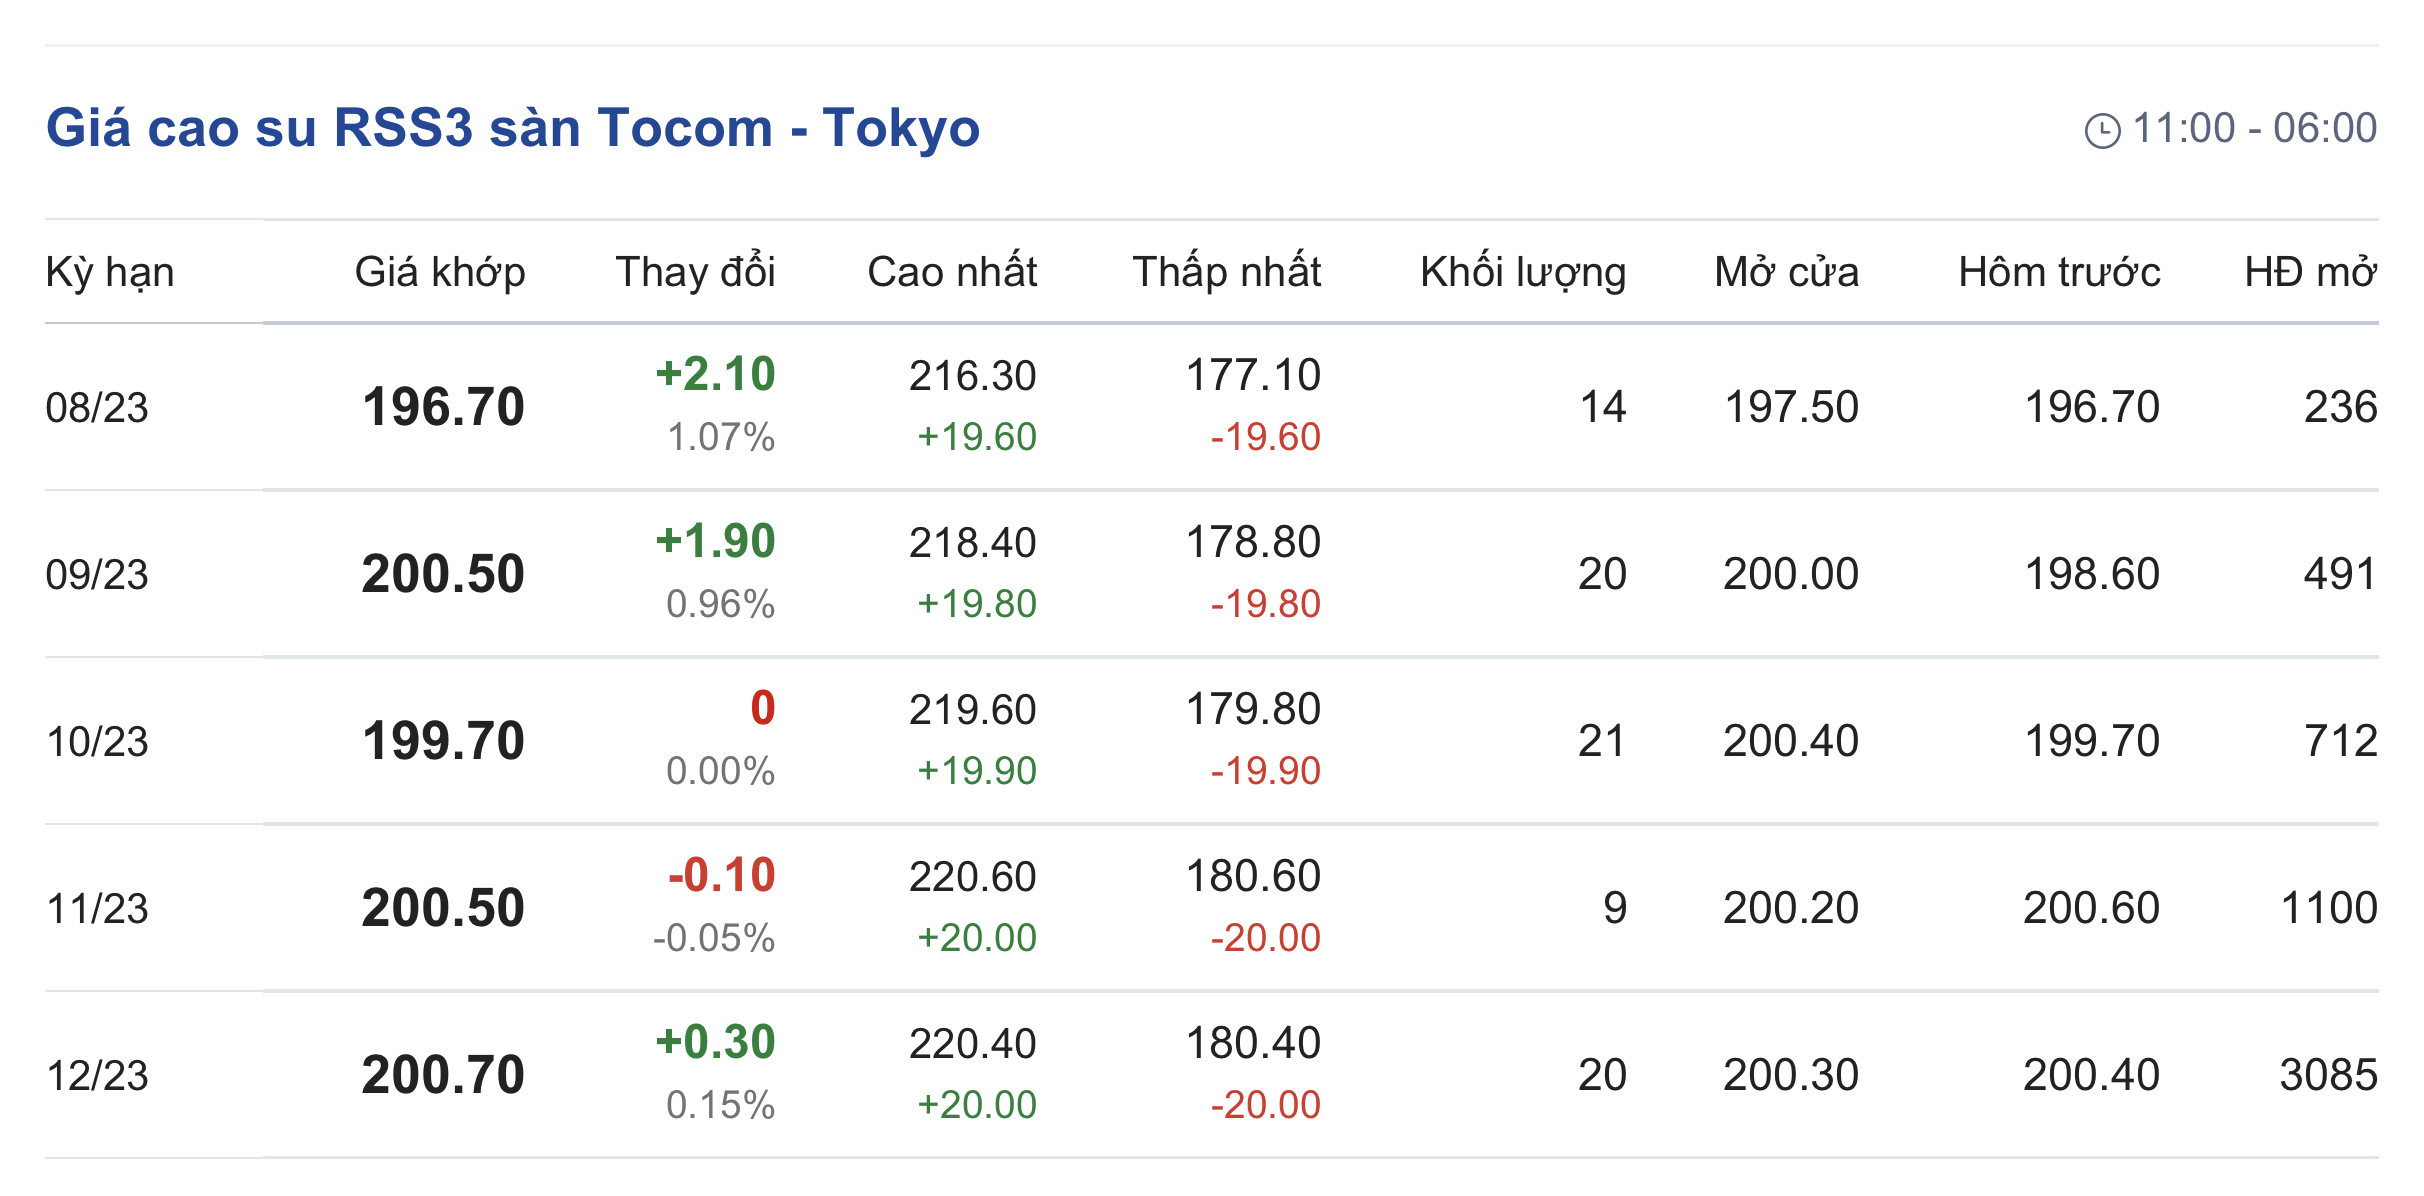Select the 11/23 contract term
Screen dimensions: 2424x1196
point(97,909)
